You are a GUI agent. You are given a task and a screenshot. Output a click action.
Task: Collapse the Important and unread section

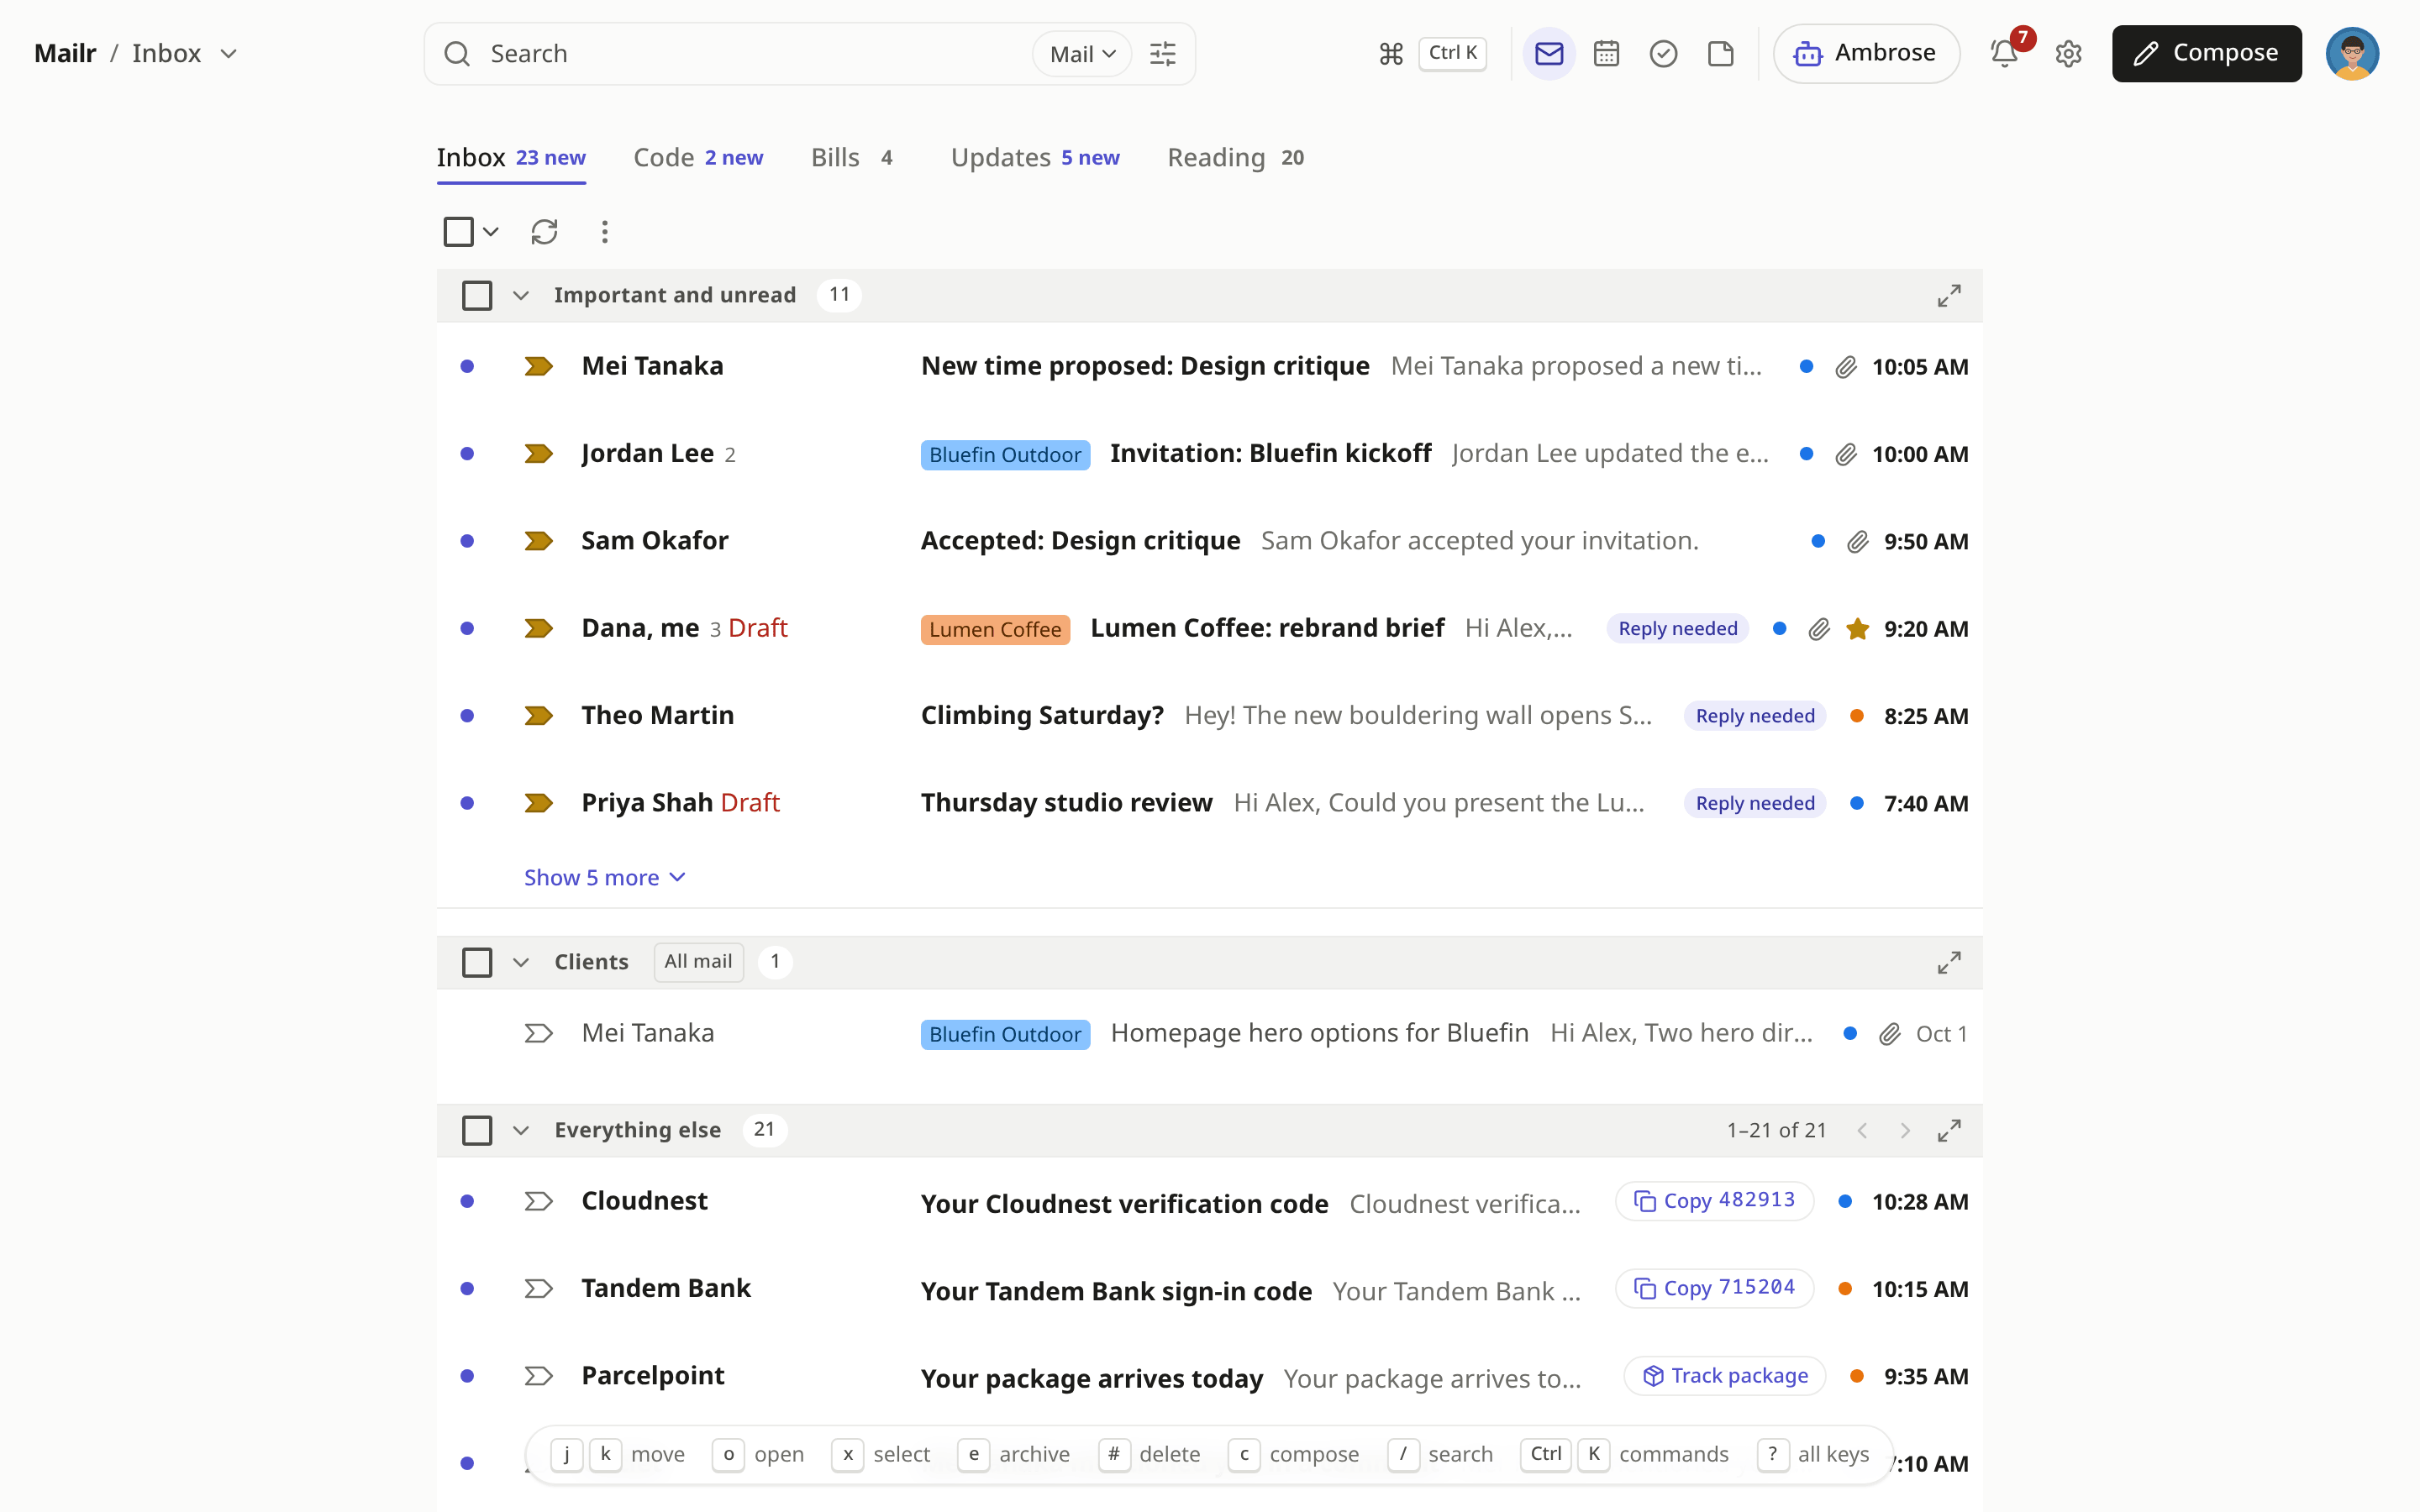pos(521,296)
